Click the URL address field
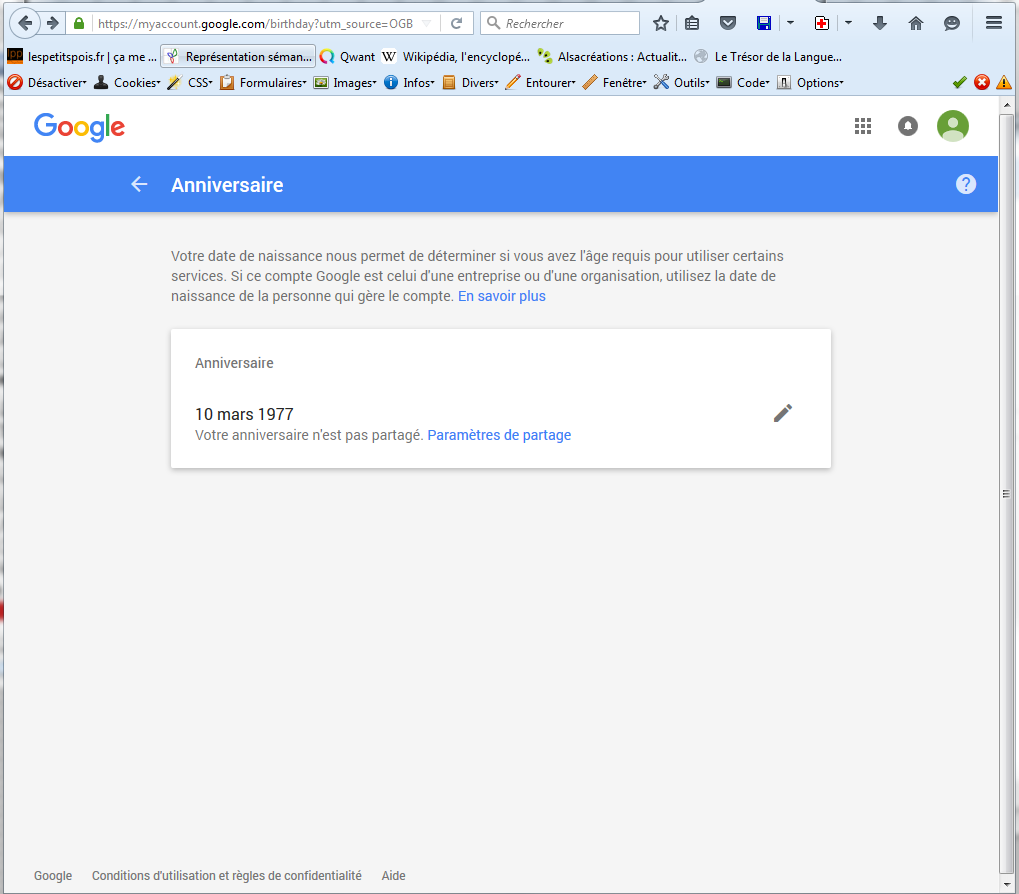 [x=255, y=23]
